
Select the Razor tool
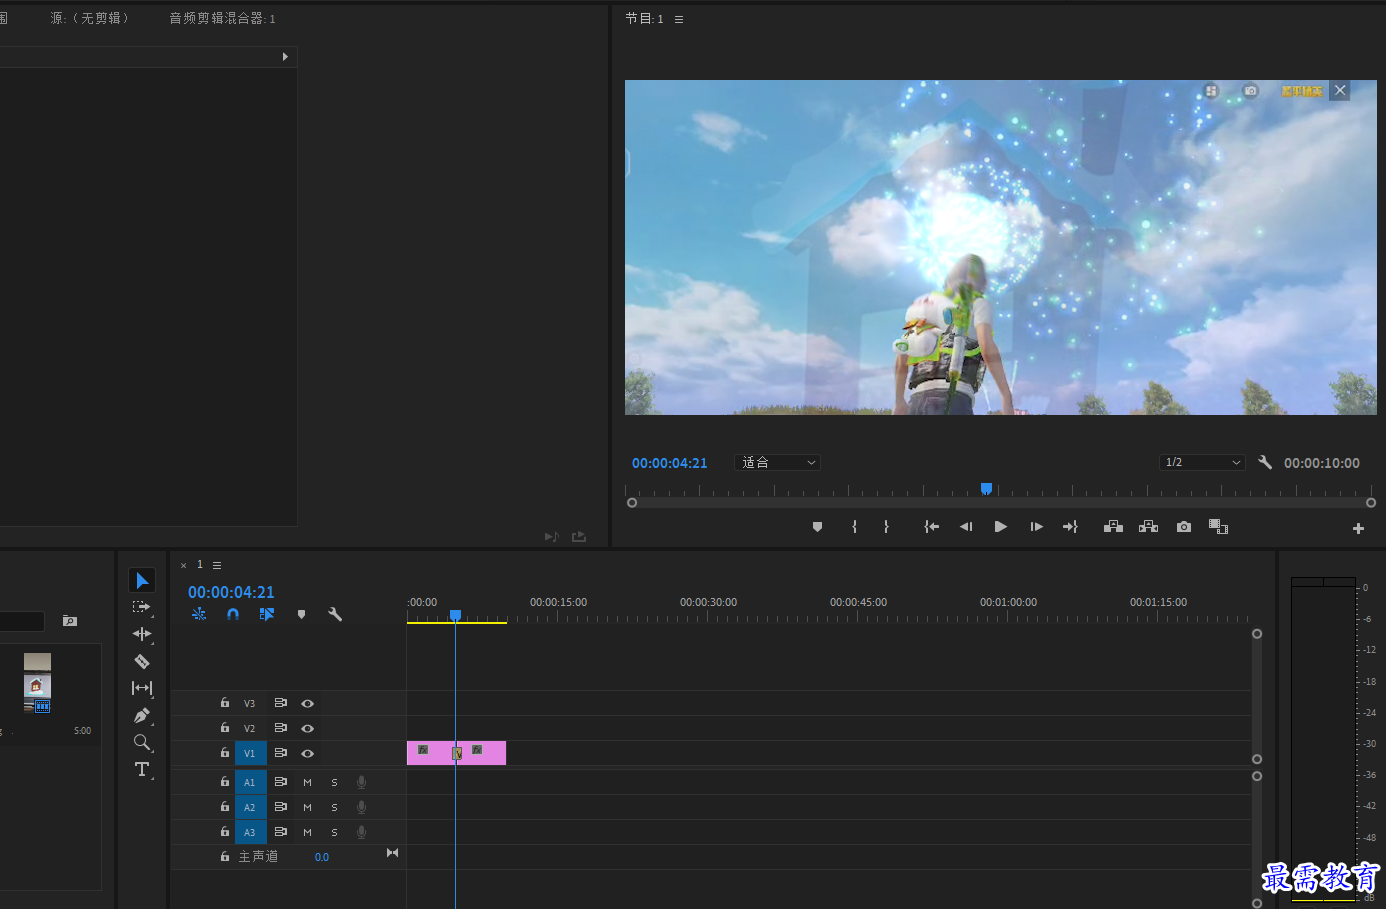(x=142, y=661)
